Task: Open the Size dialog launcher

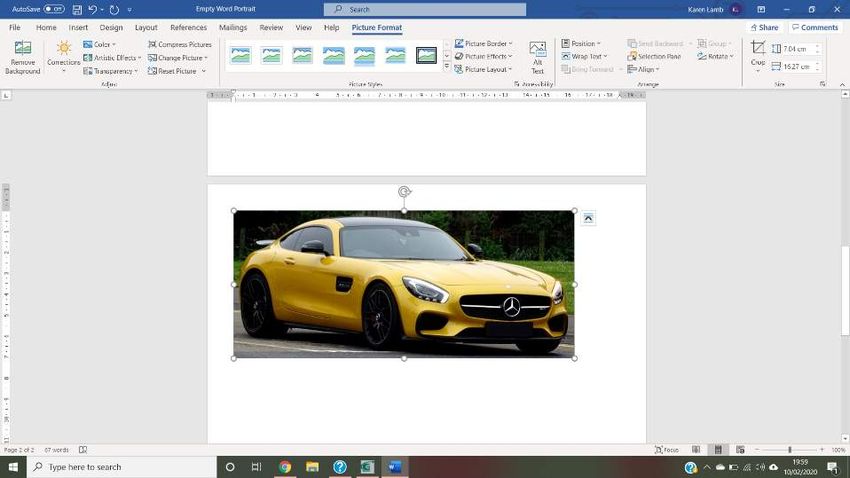Action: pos(823,84)
